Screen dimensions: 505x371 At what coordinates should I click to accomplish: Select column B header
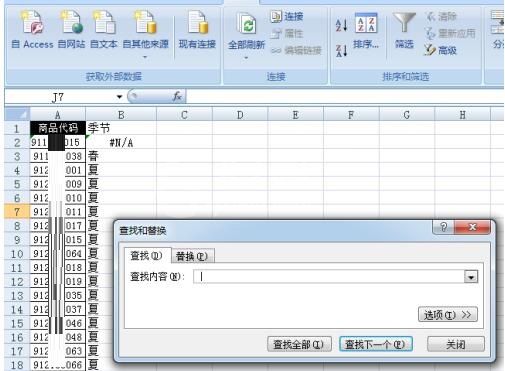121,115
